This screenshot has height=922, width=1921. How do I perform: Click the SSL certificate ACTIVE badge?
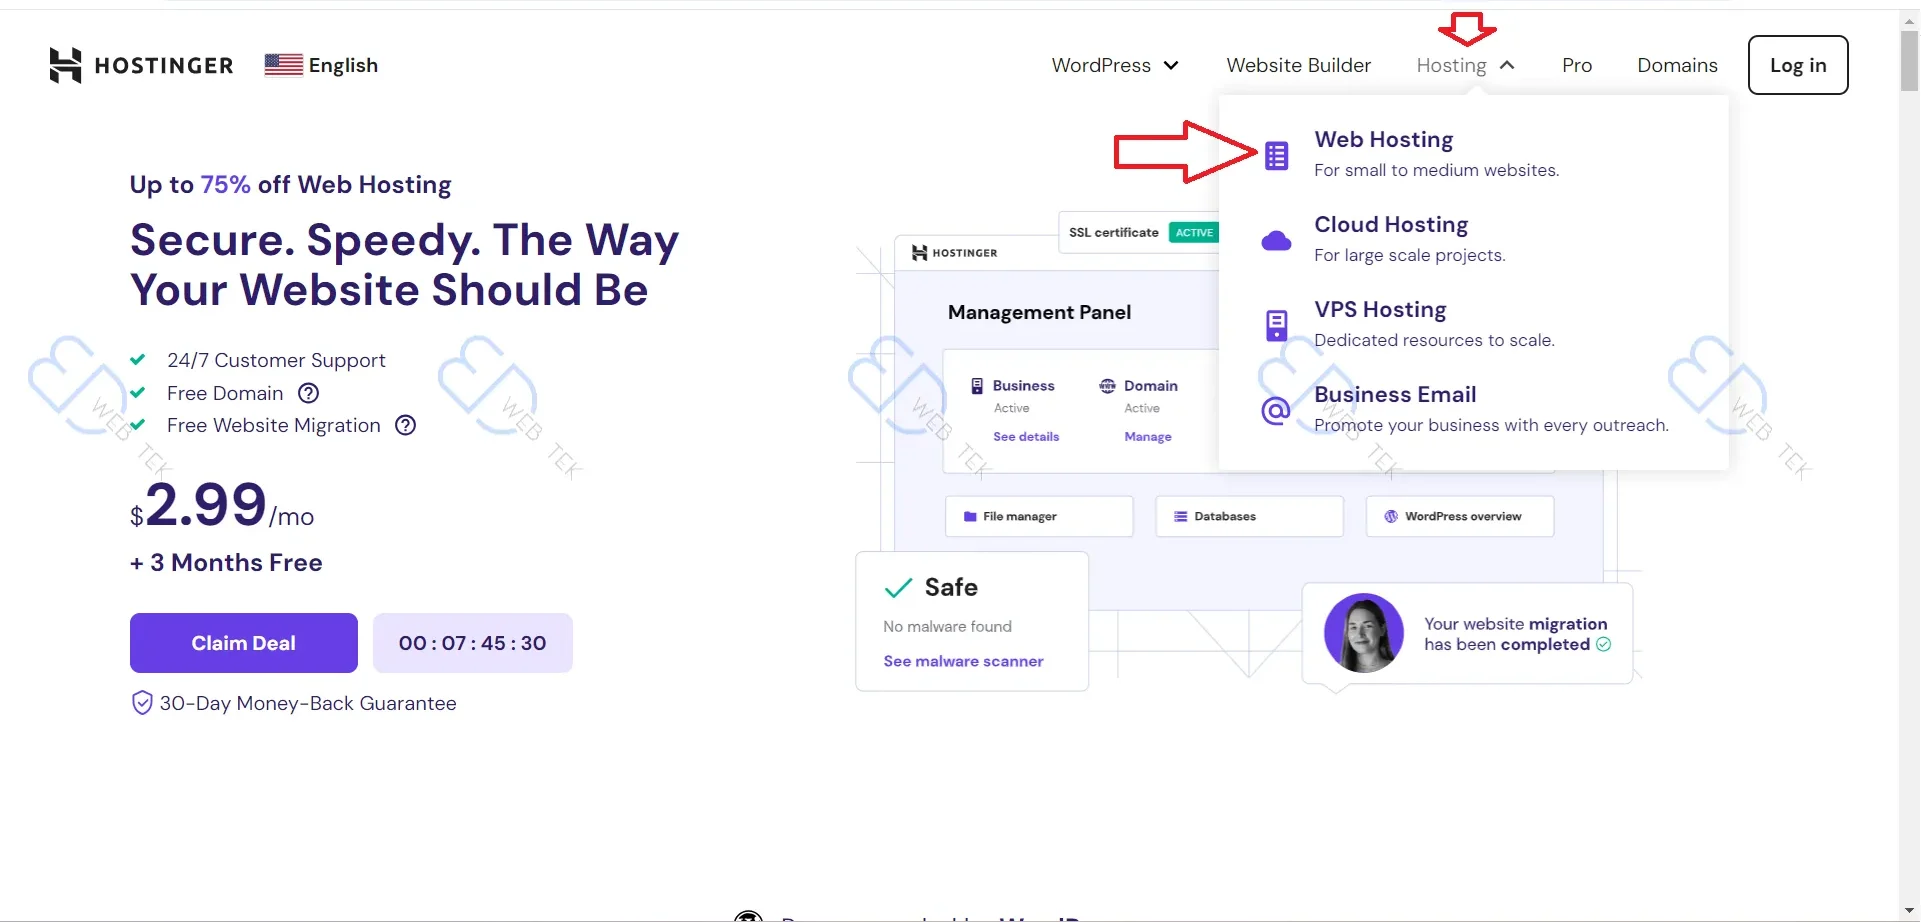[1194, 232]
